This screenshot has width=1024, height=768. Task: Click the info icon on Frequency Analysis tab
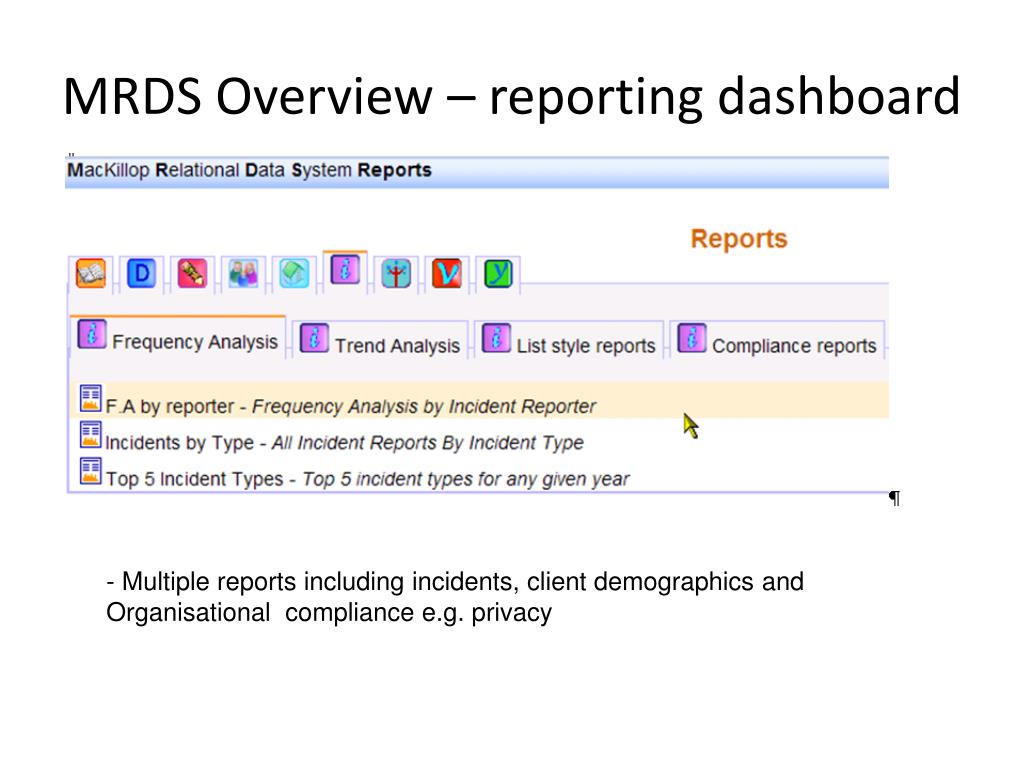point(91,334)
